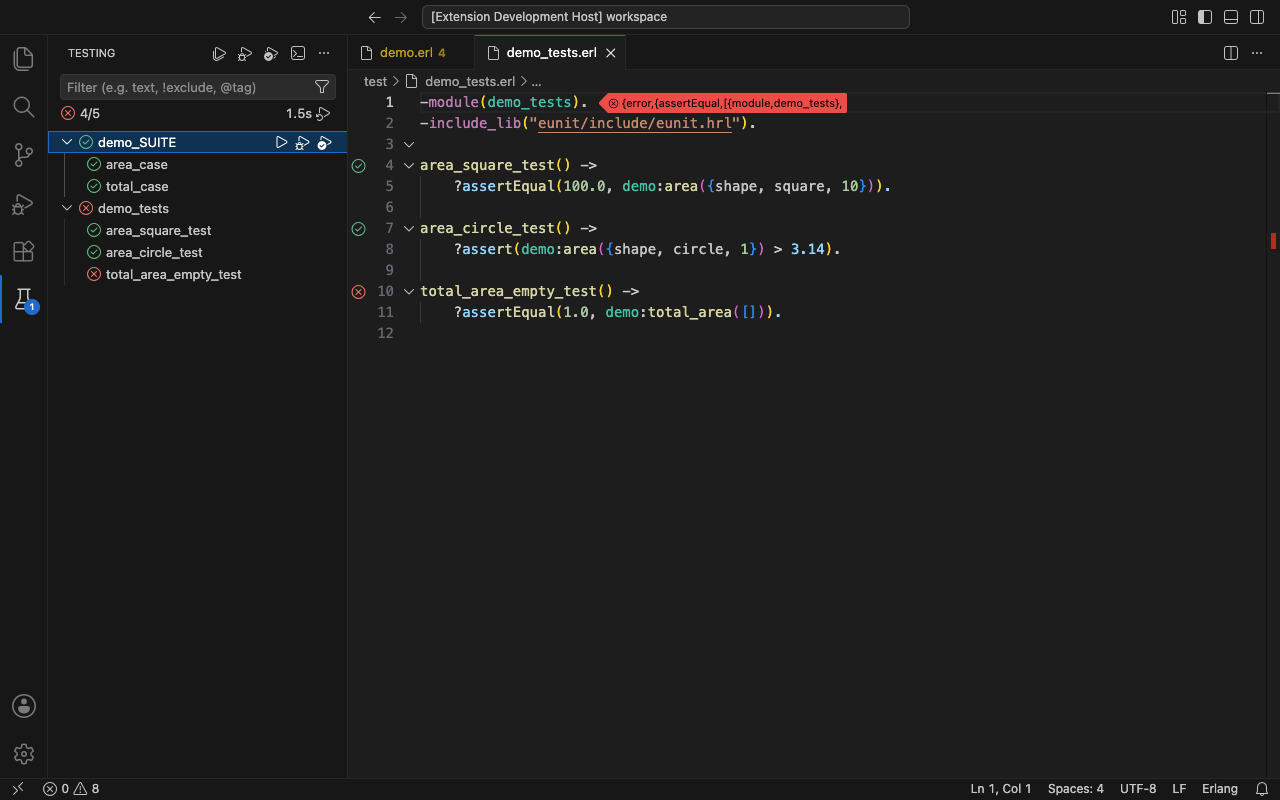
Task: Select the failed total_area_empty_test item
Action: coord(174,275)
